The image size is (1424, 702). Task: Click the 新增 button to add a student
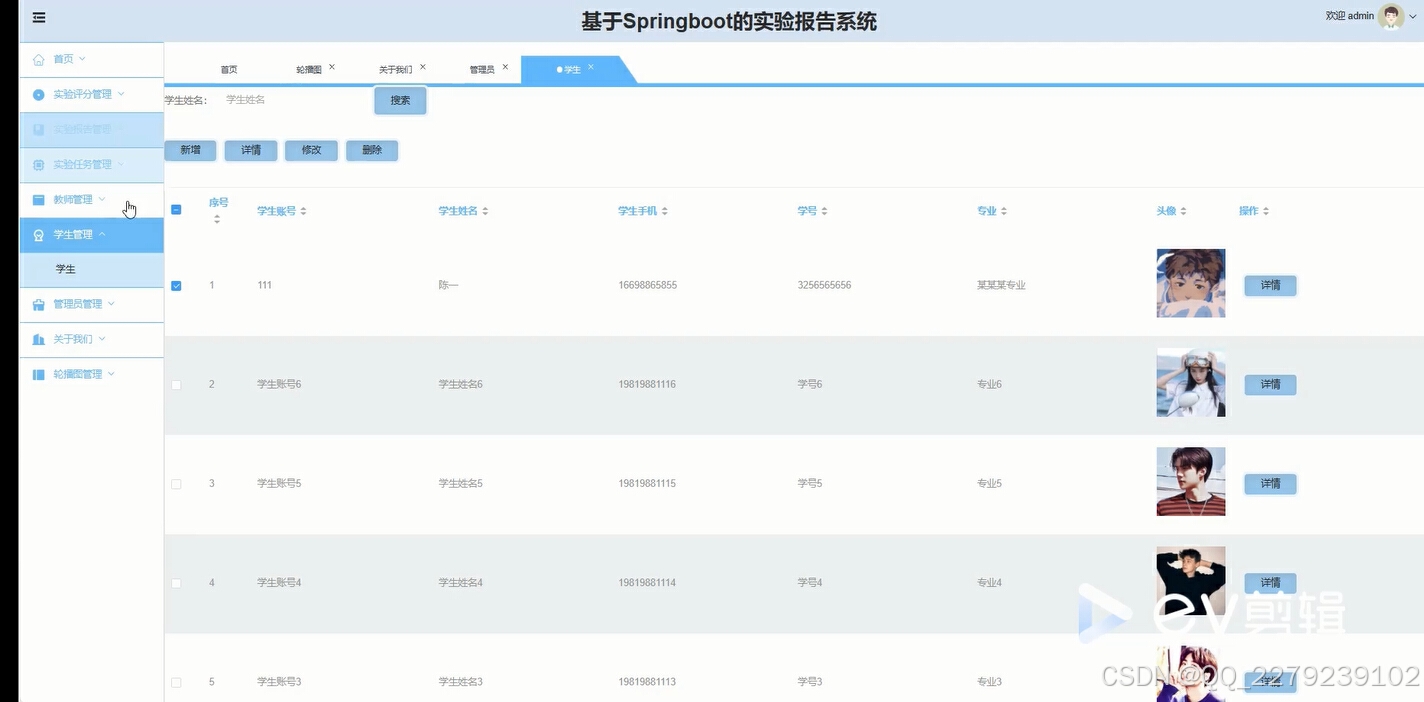190,150
